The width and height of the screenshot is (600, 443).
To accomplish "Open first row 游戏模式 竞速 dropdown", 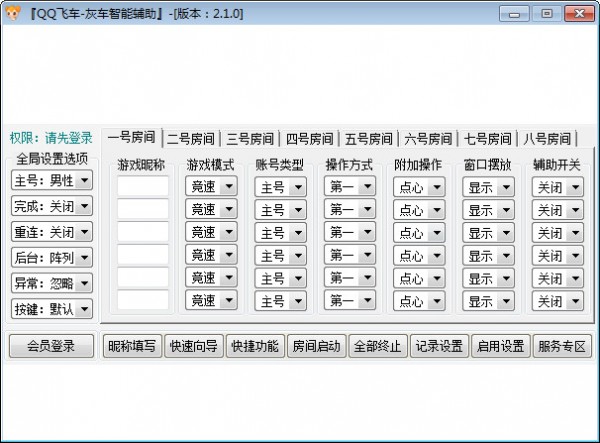I will pos(211,186).
